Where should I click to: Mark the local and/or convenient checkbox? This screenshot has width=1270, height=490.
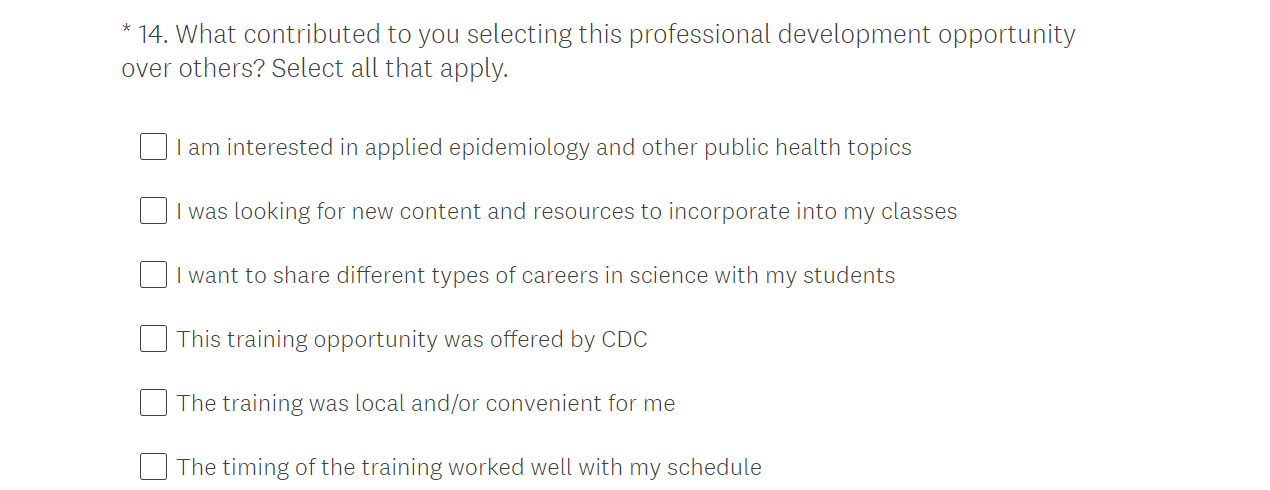tap(153, 403)
